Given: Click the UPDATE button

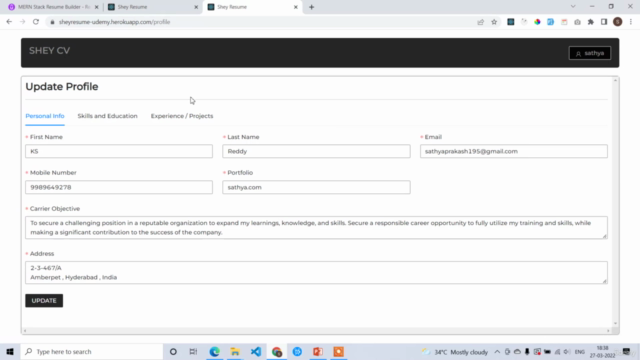Looking at the screenshot, I should (44, 300).
